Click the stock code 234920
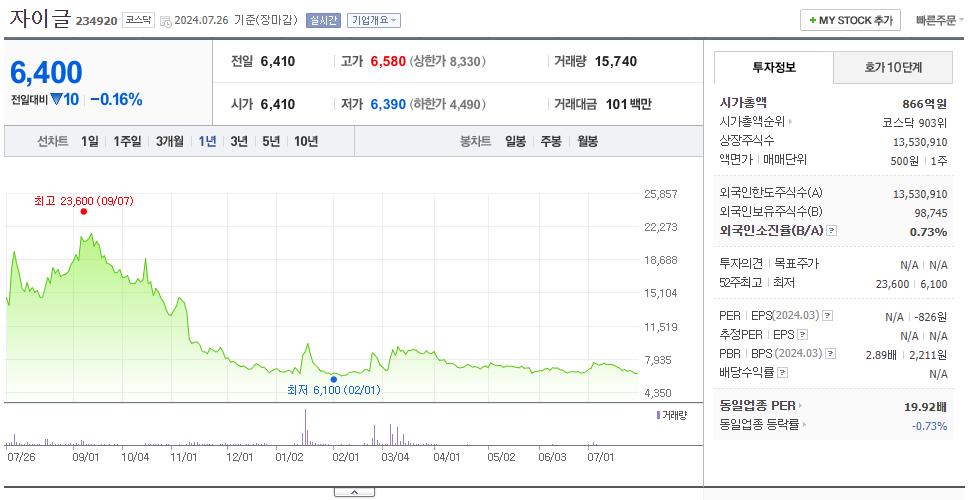The width and height of the screenshot is (968, 500). (96, 21)
